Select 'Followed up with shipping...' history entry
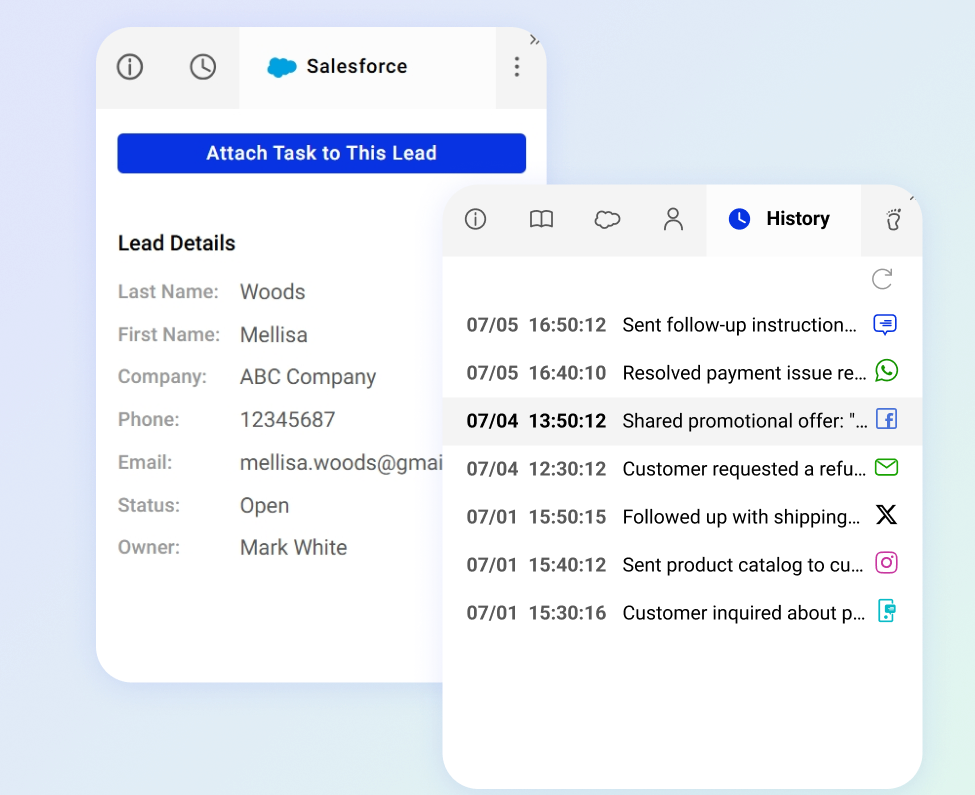975x795 pixels. click(x=682, y=517)
